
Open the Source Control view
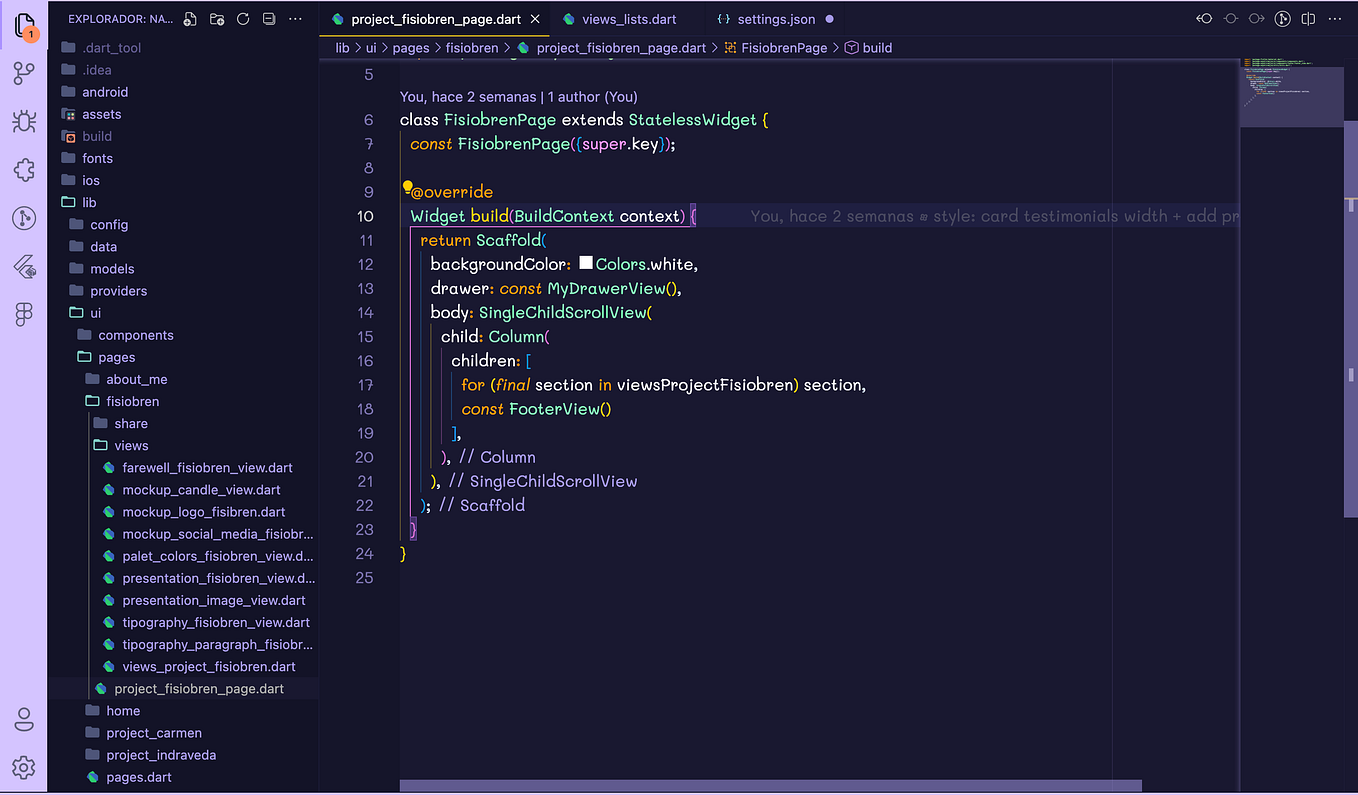click(23, 71)
